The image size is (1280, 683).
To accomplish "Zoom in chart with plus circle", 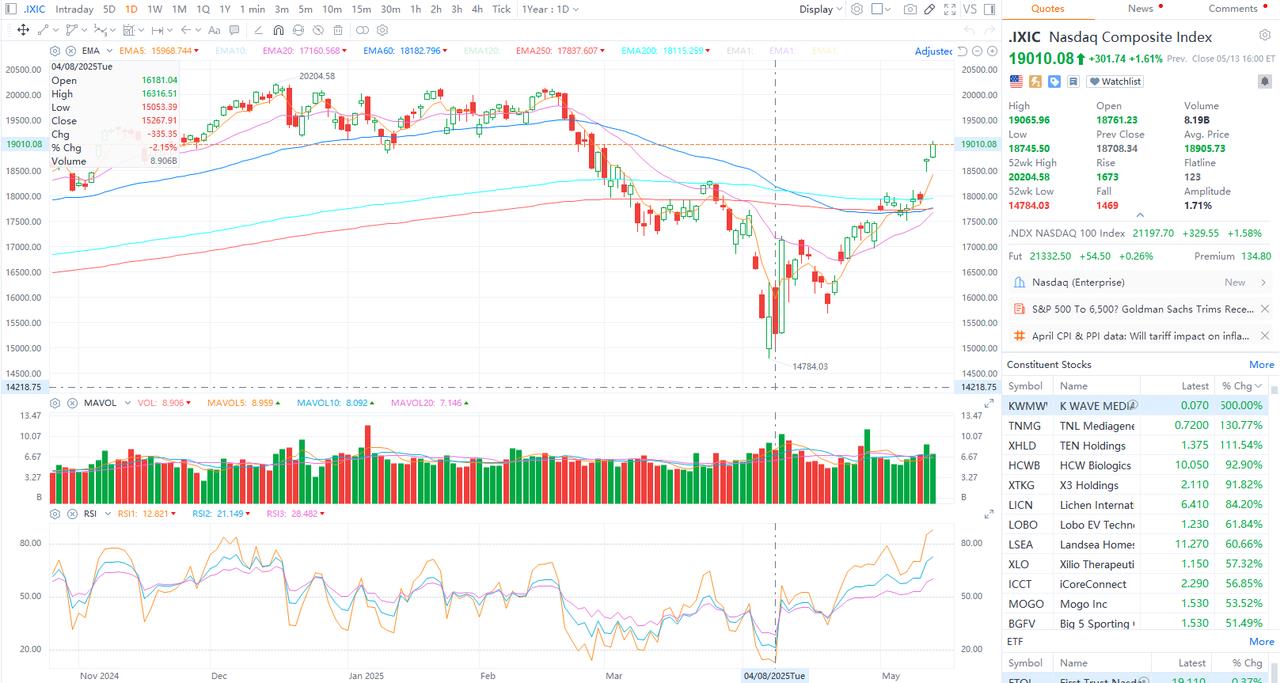I will pos(992,51).
